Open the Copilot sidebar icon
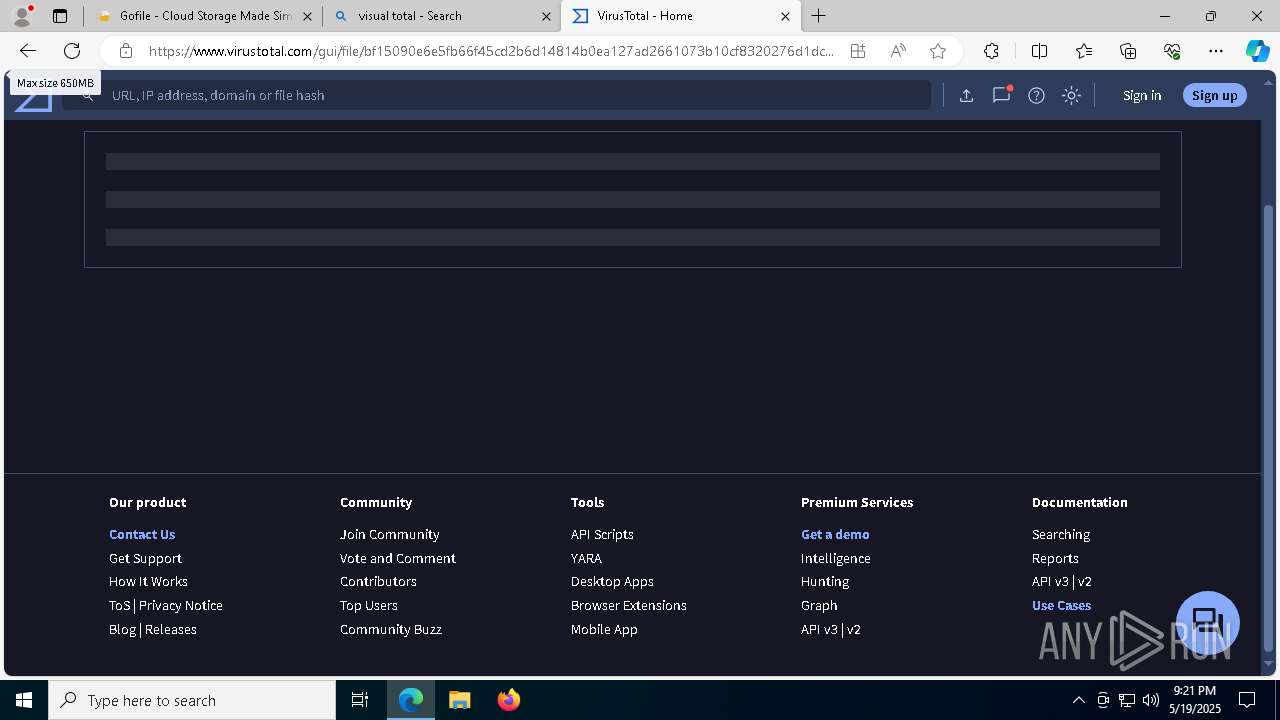This screenshot has width=1280, height=720. click(1257, 51)
